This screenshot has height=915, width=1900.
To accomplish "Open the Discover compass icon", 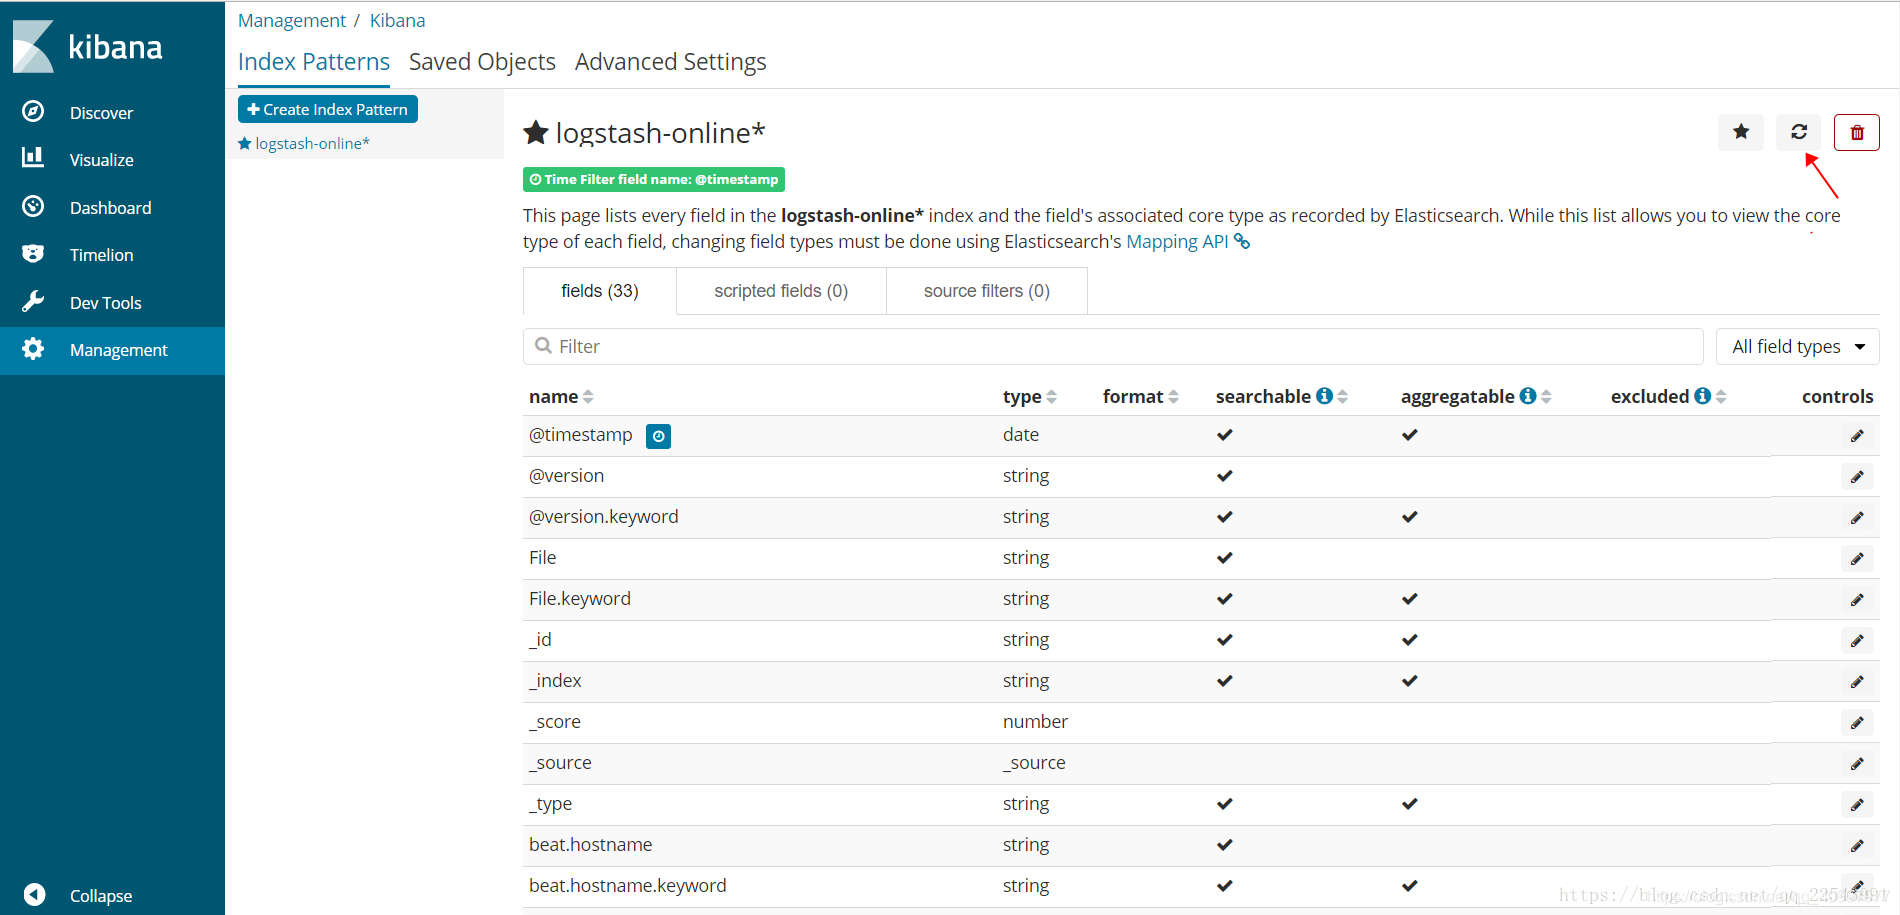I will 33,112.
